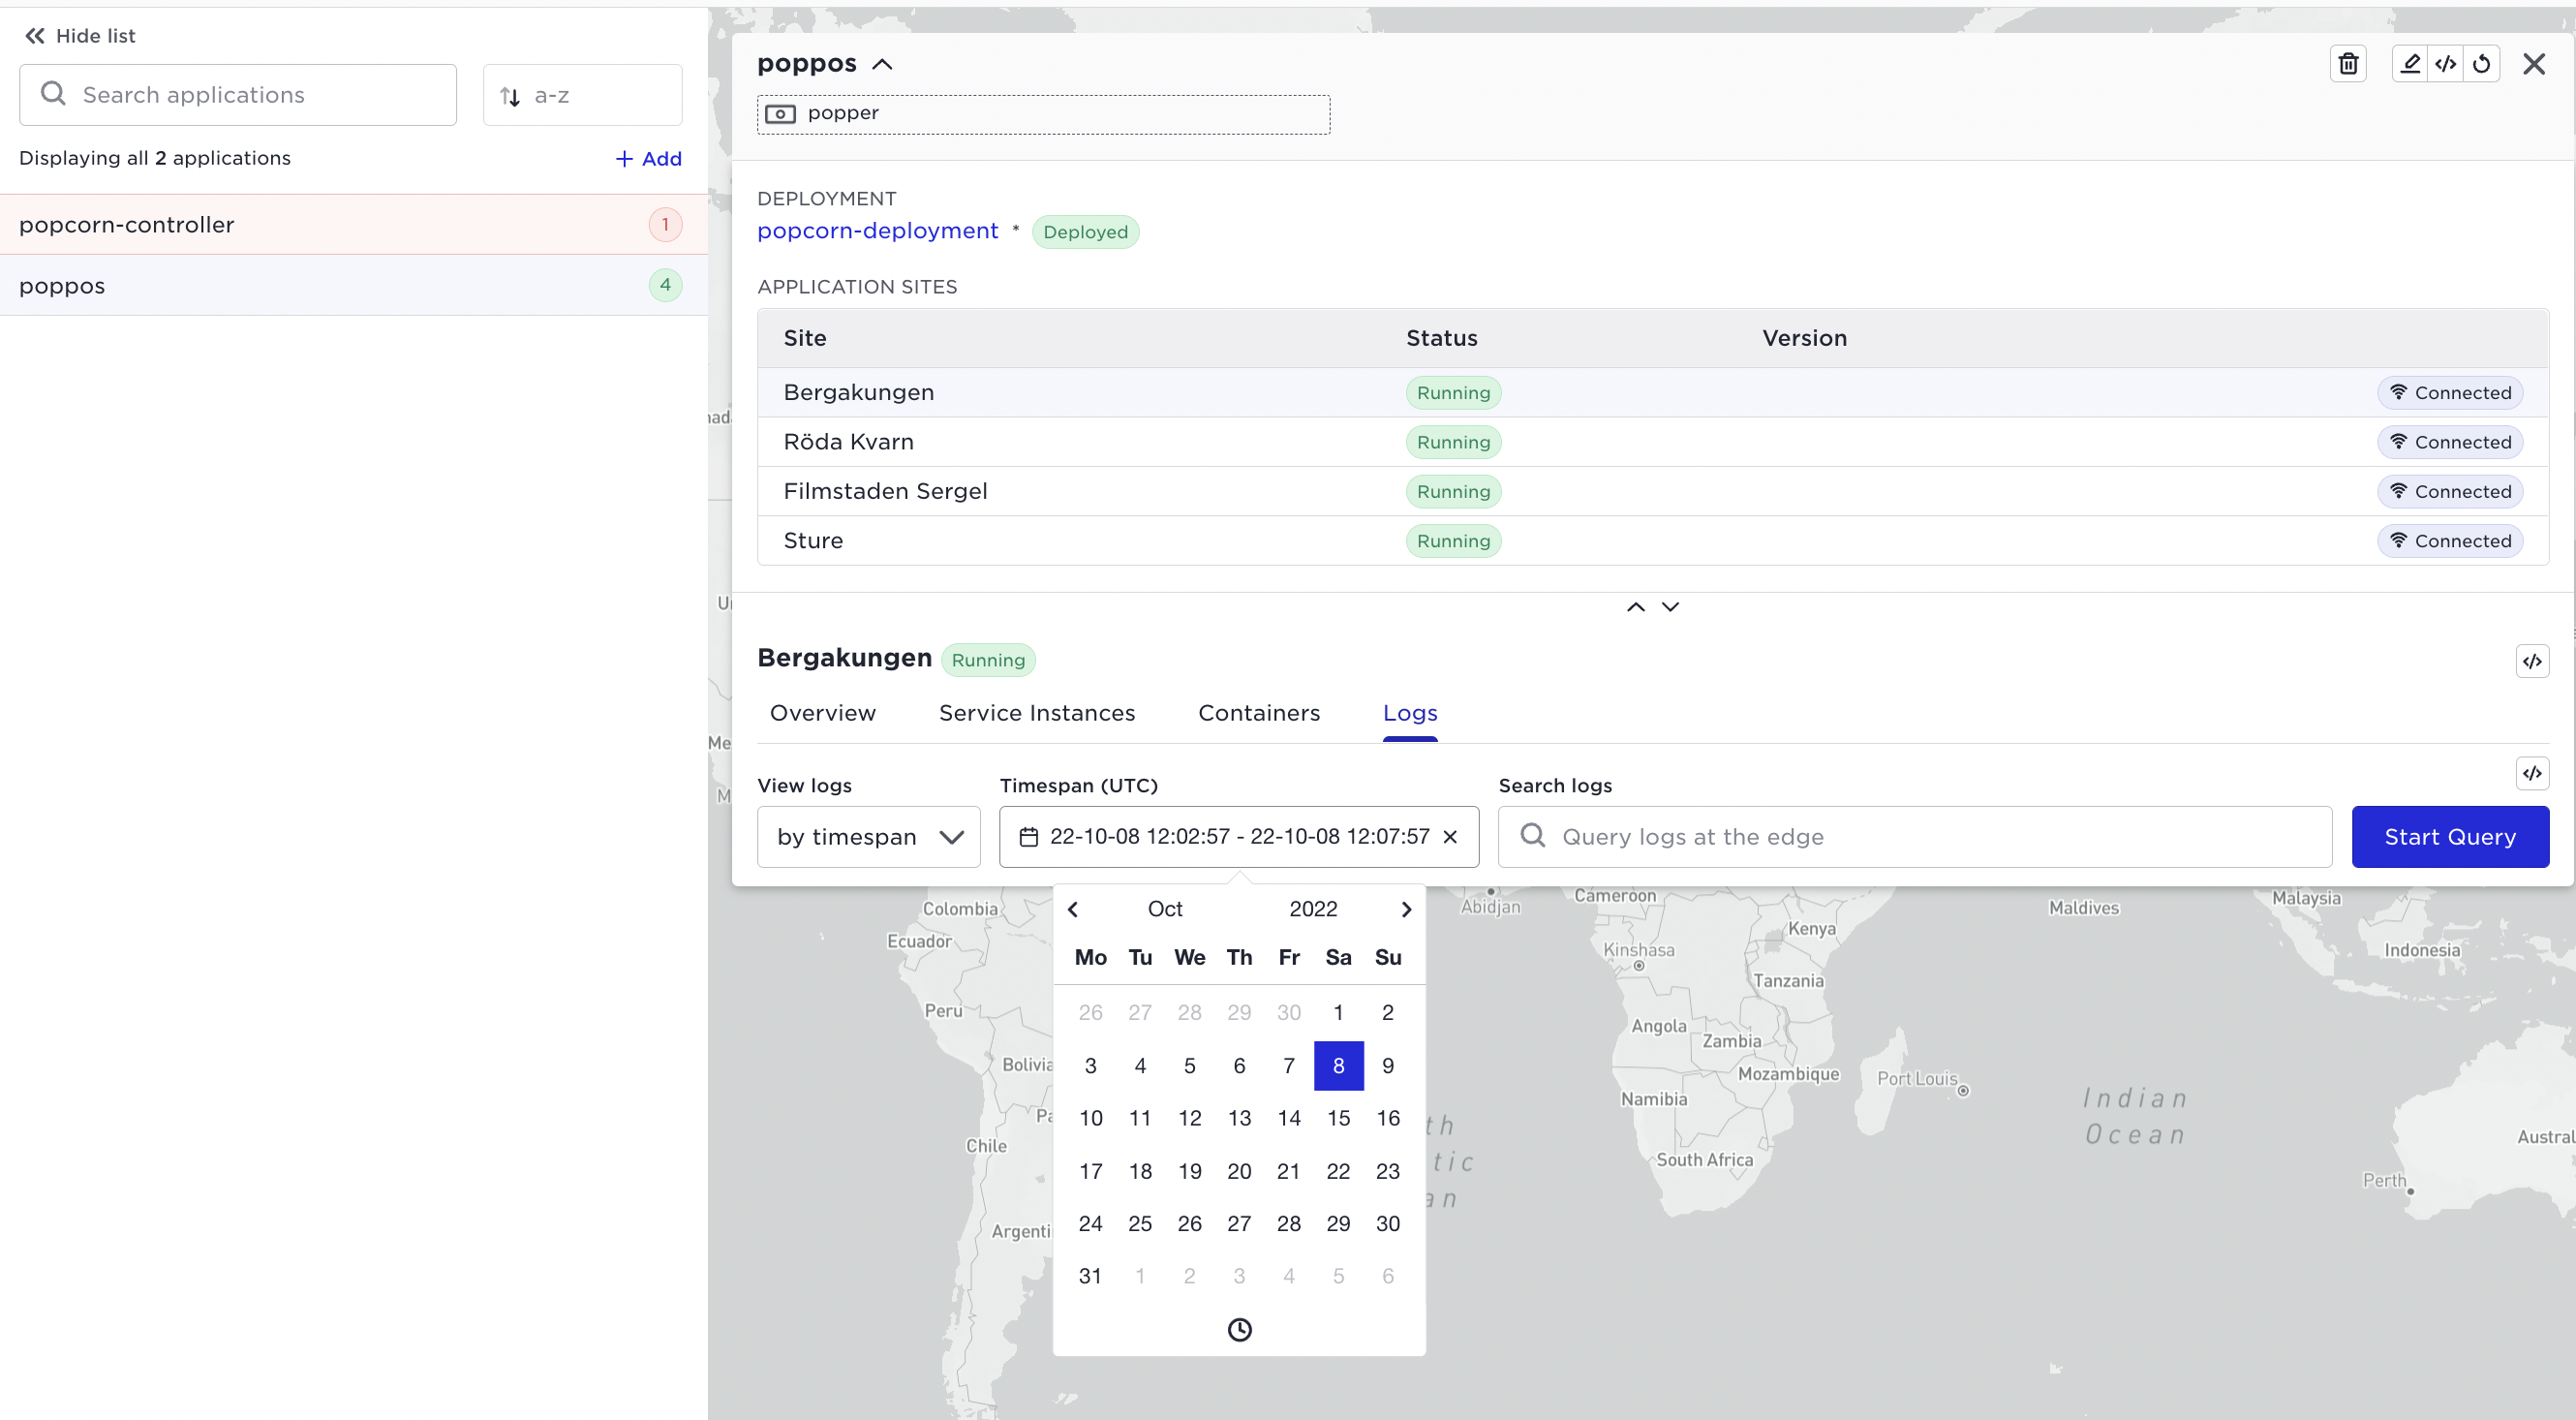
Task: Click the Start Query button
Action: tap(2450, 837)
